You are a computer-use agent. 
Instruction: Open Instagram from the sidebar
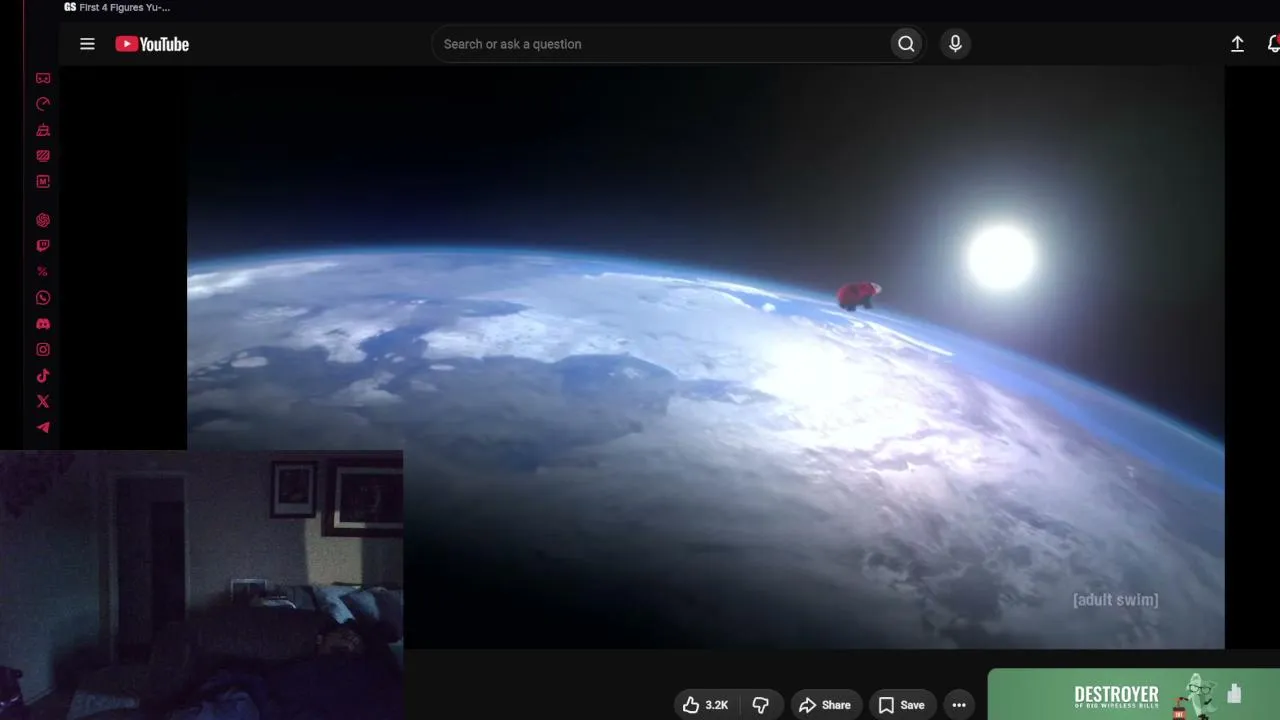pos(43,350)
